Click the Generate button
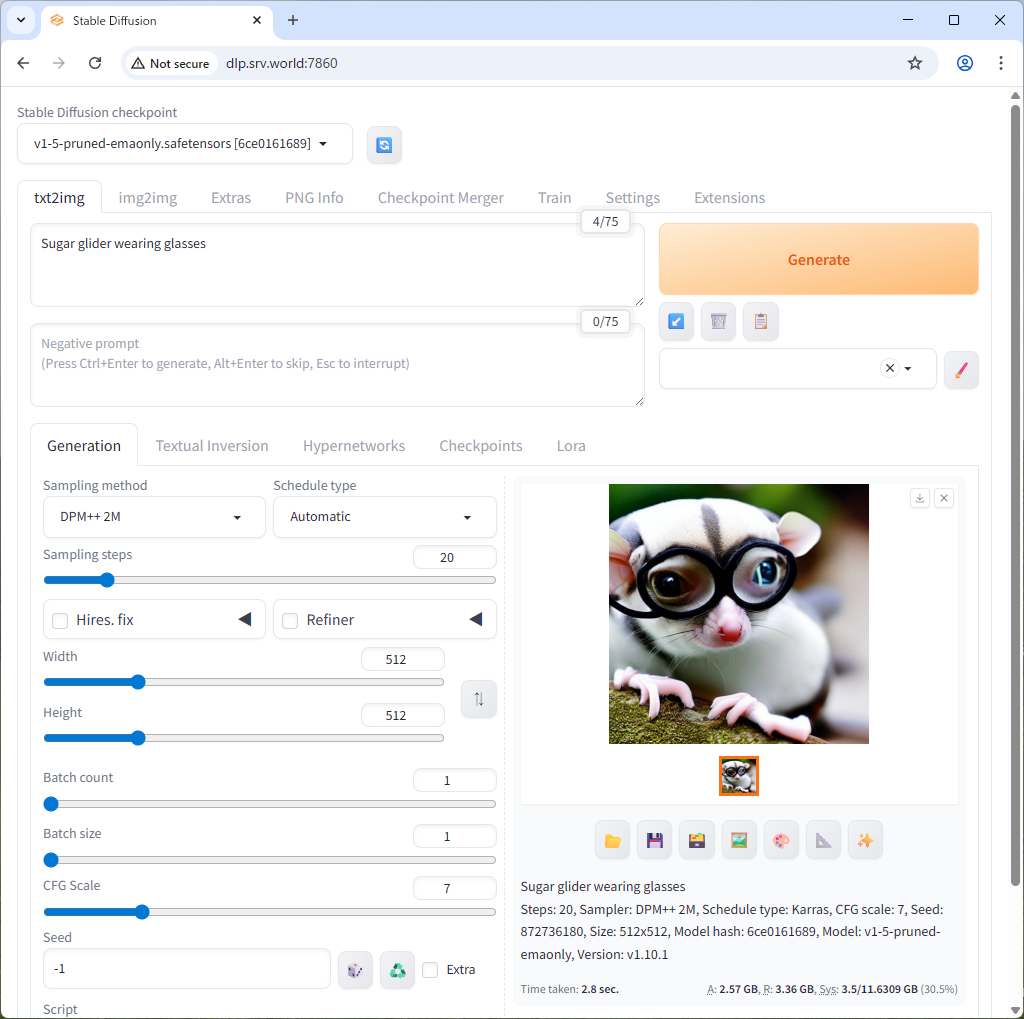The width and height of the screenshot is (1024, 1019). (x=818, y=259)
